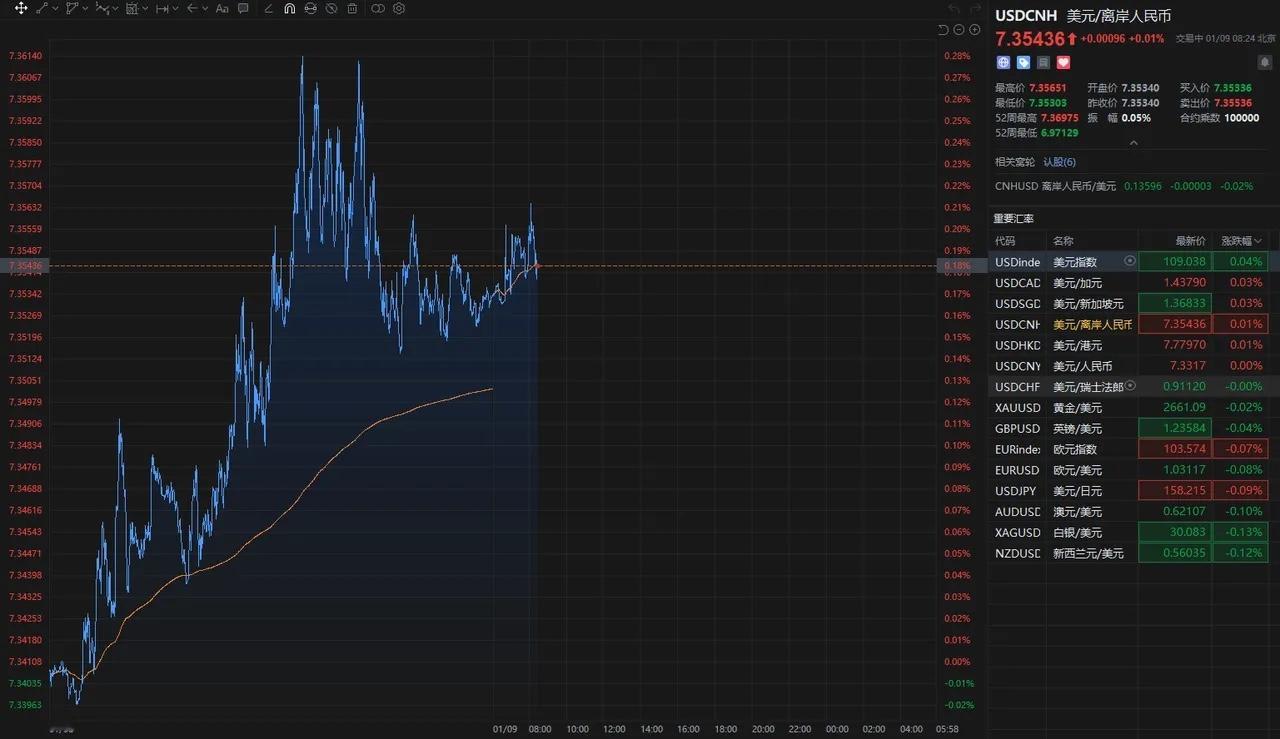This screenshot has width=1280, height=739.
Task: Select the USDCHF row code
Action: [x=1017, y=387]
